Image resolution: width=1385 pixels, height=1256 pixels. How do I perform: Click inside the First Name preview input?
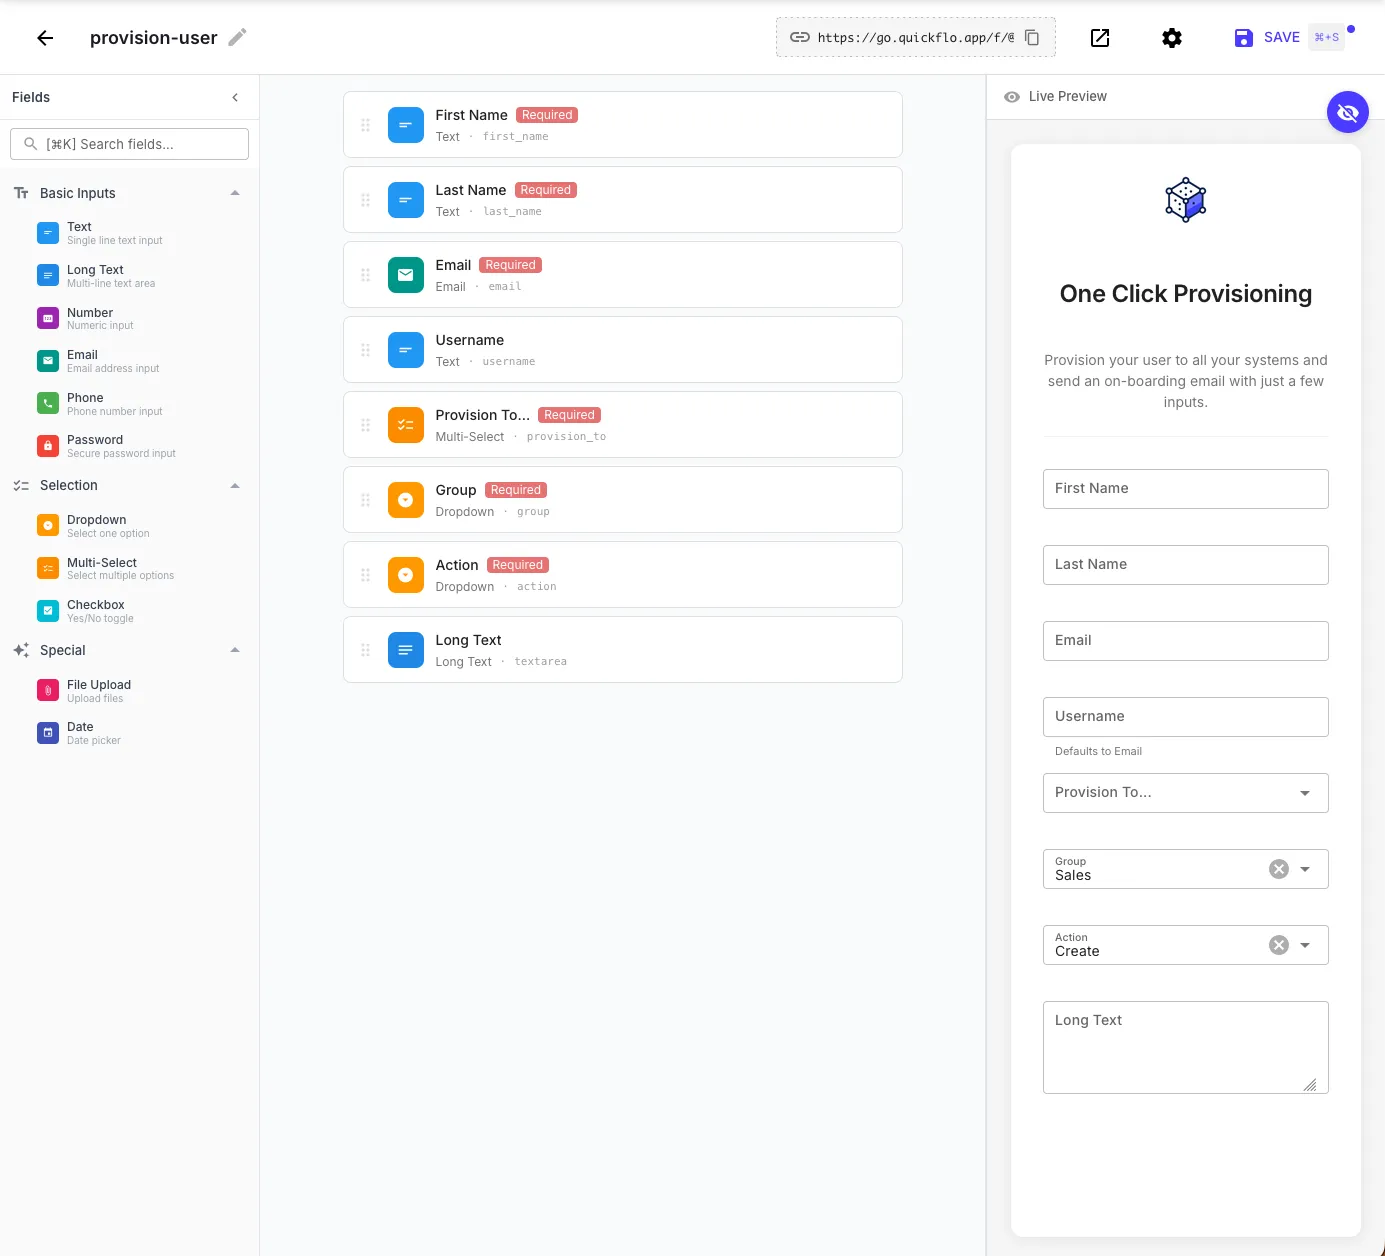1185,488
